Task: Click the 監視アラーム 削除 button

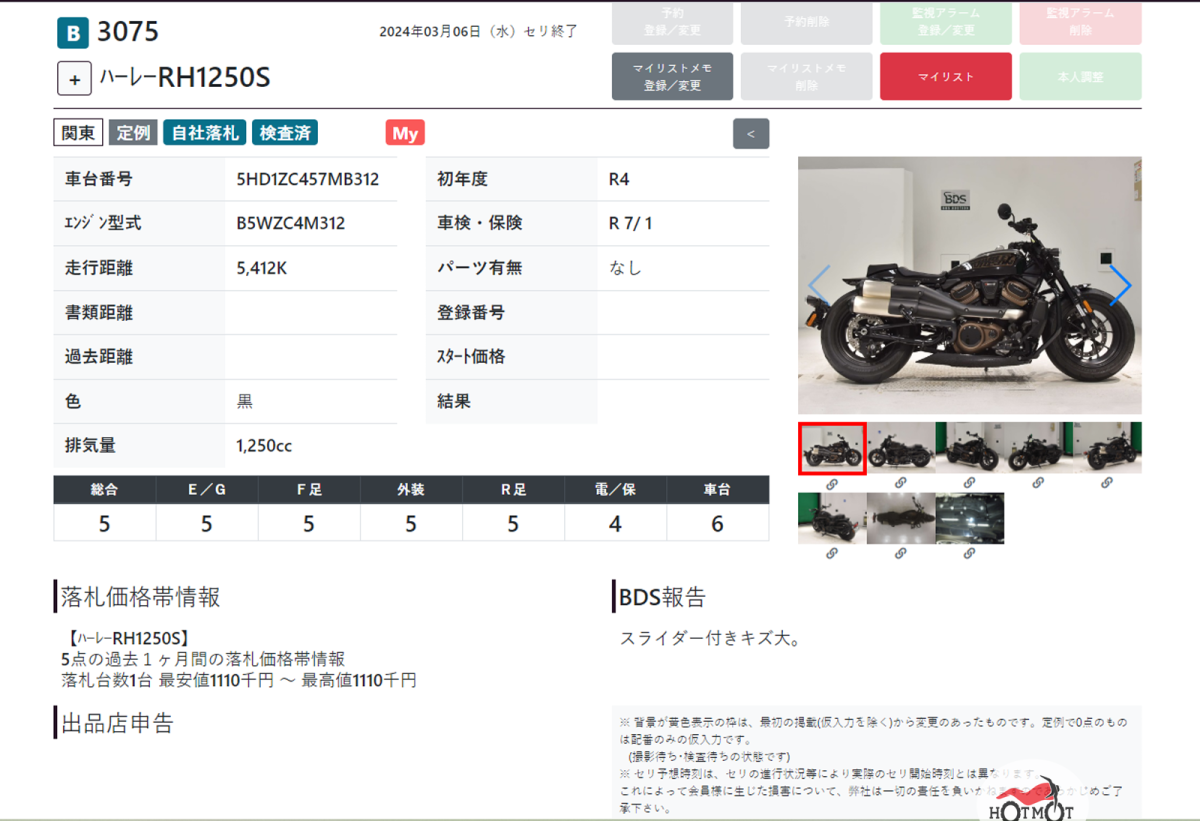Action: pos(1081,22)
